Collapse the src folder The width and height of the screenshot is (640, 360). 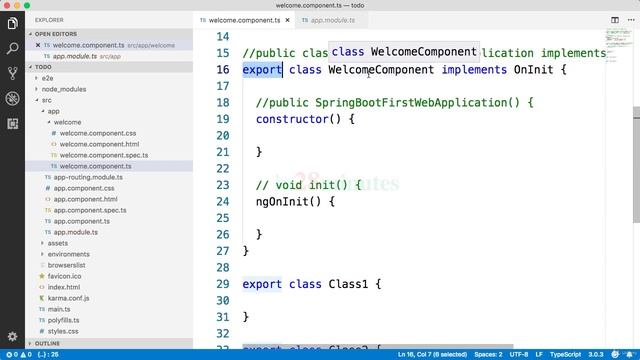tap(47, 100)
